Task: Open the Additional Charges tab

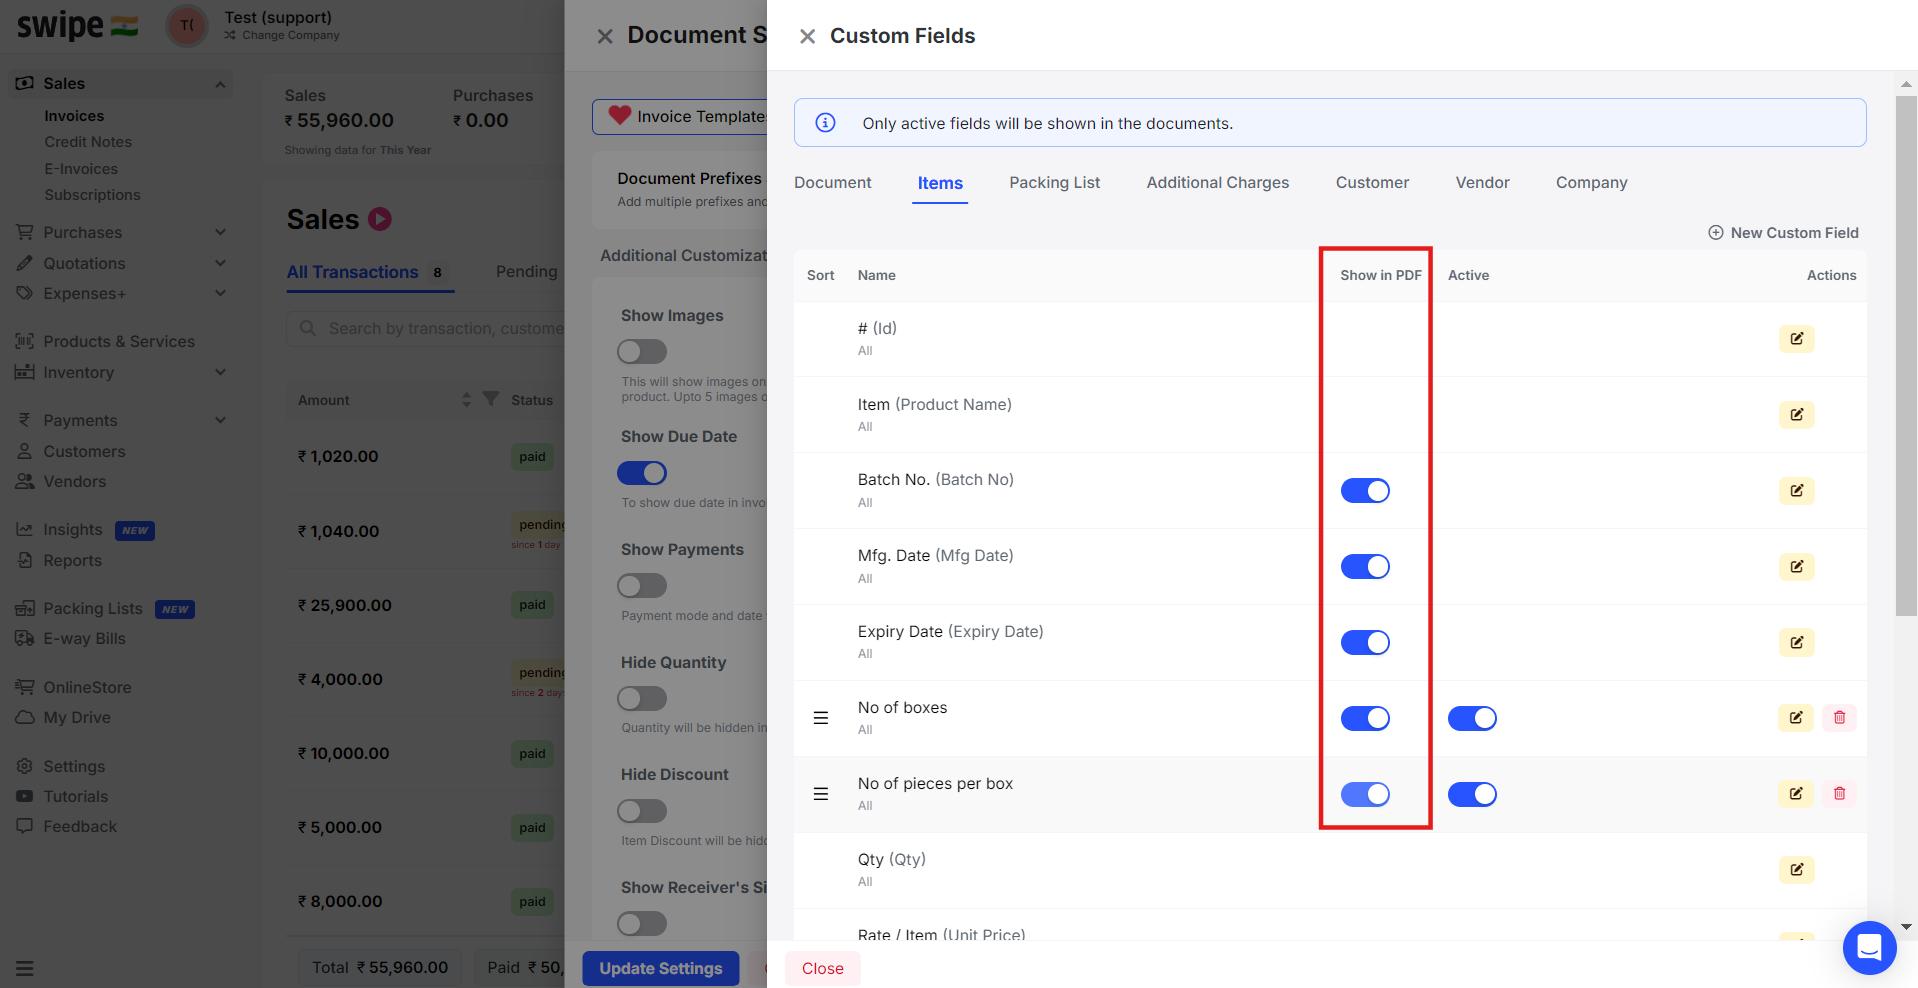Action: tap(1217, 183)
